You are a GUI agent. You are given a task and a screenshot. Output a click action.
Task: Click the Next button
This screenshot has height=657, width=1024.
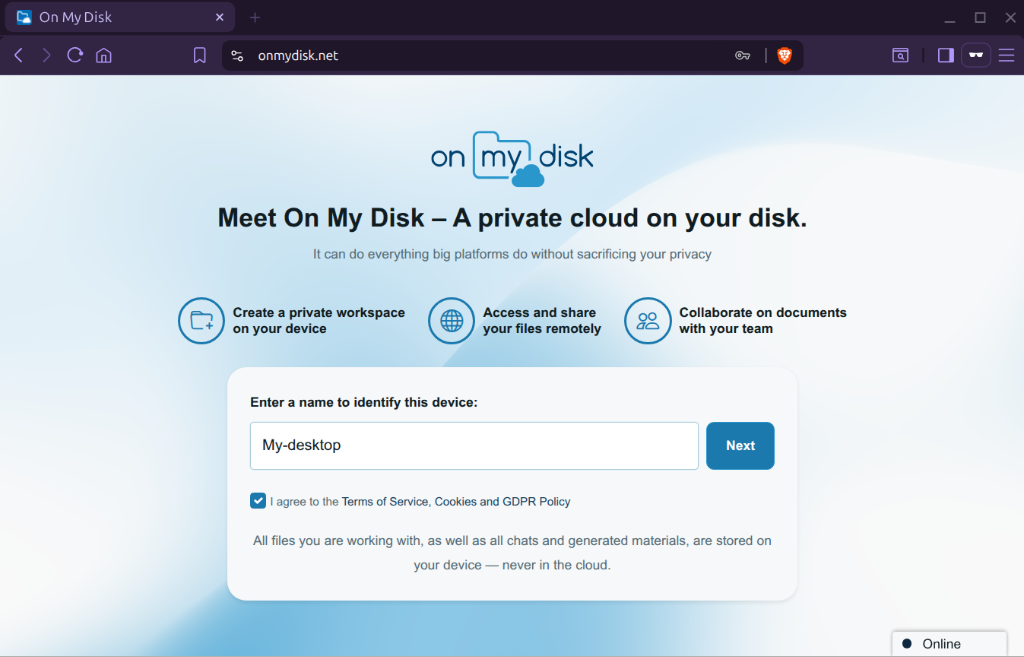(740, 445)
